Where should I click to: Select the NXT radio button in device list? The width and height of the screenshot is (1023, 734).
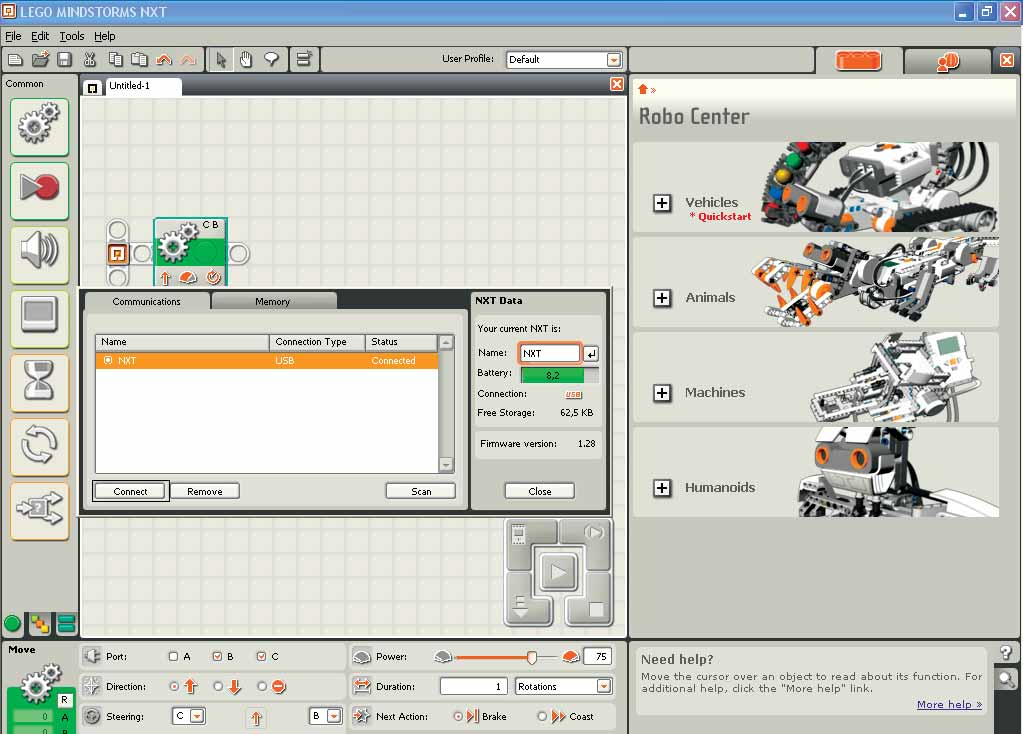108,360
